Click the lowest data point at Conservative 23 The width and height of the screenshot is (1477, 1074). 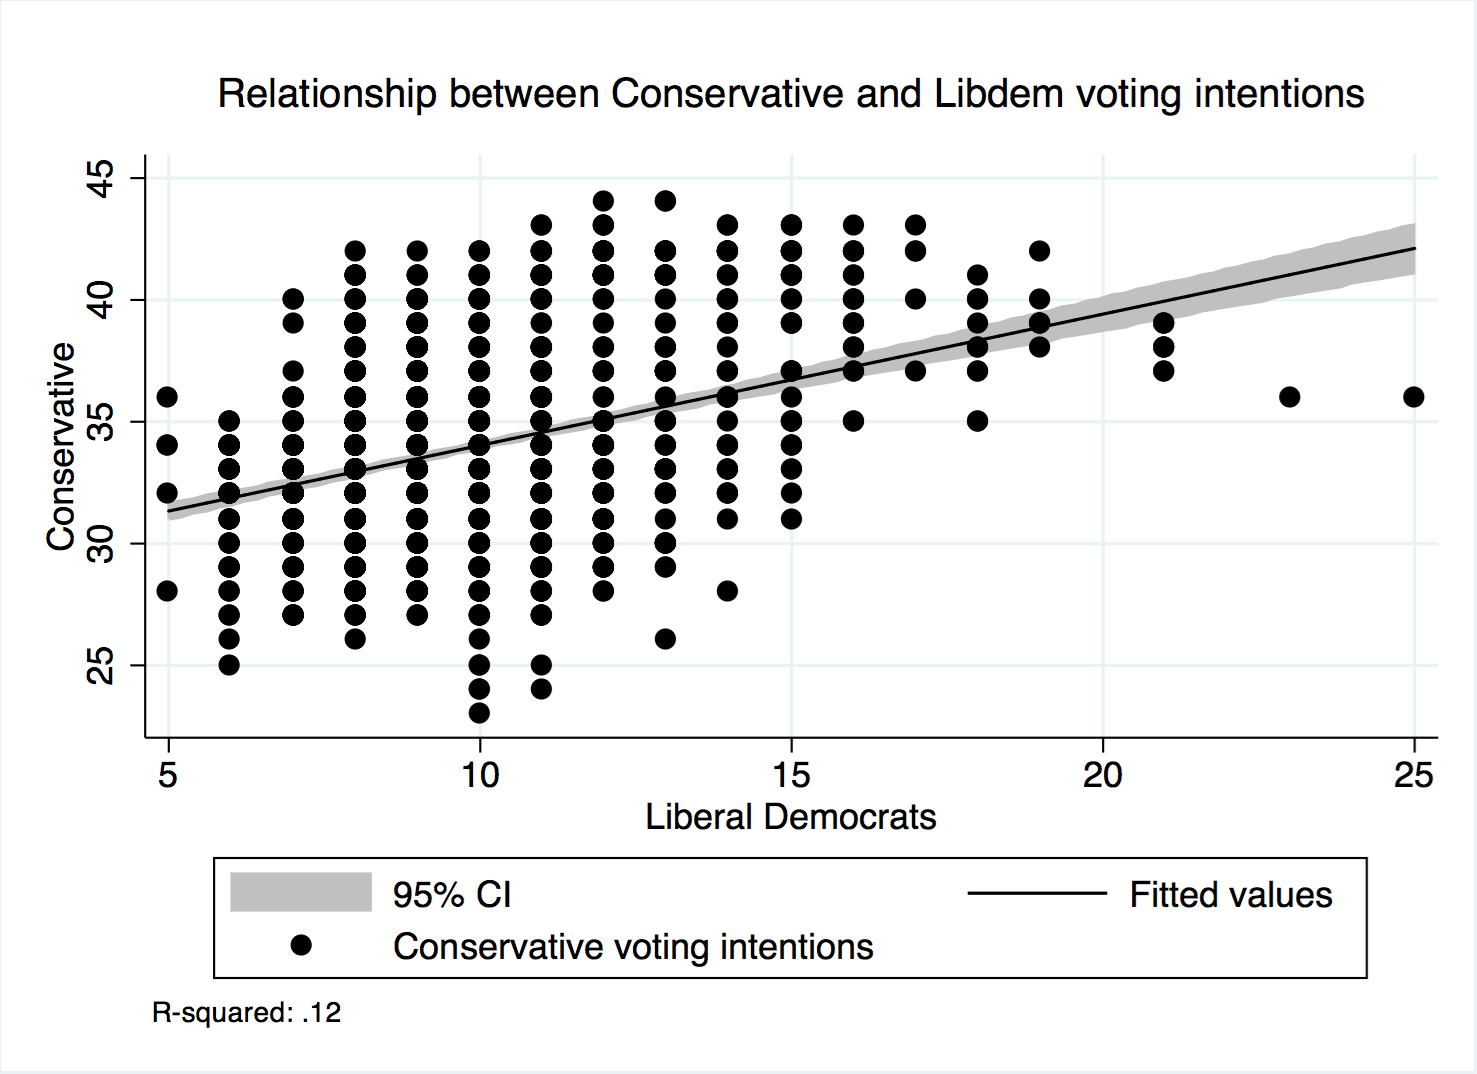point(479,713)
